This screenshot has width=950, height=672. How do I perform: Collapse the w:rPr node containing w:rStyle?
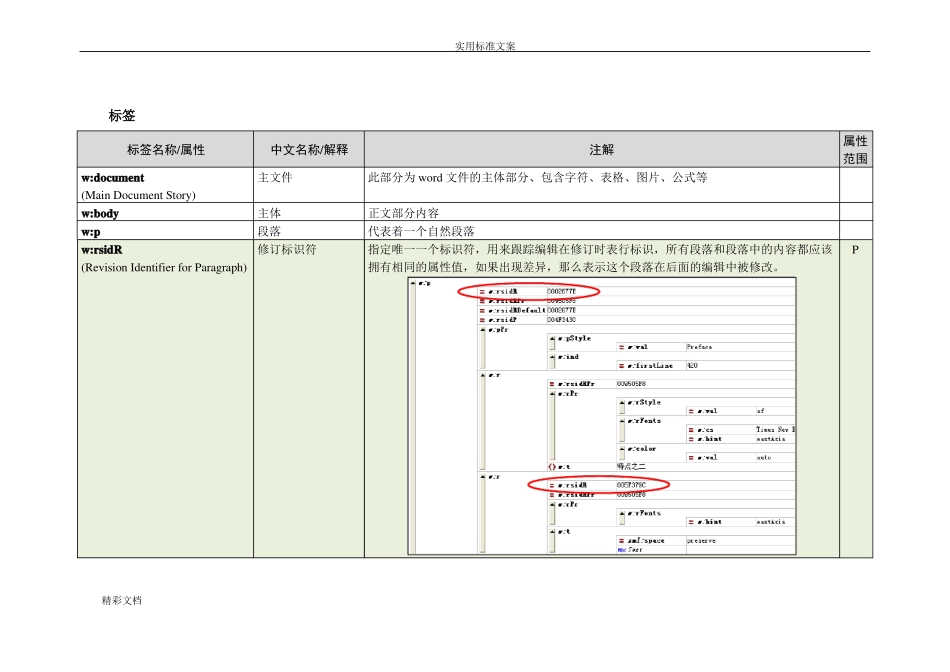[553, 394]
